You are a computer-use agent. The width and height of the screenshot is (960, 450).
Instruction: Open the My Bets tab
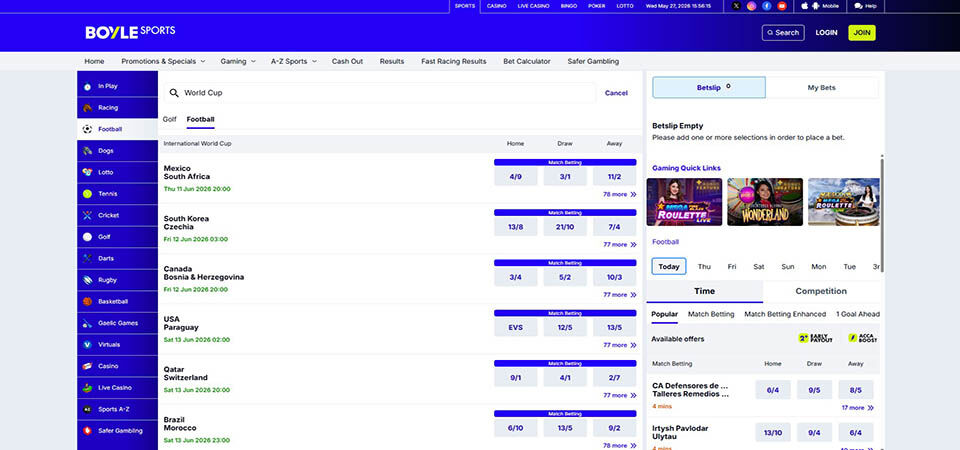click(x=822, y=88)
